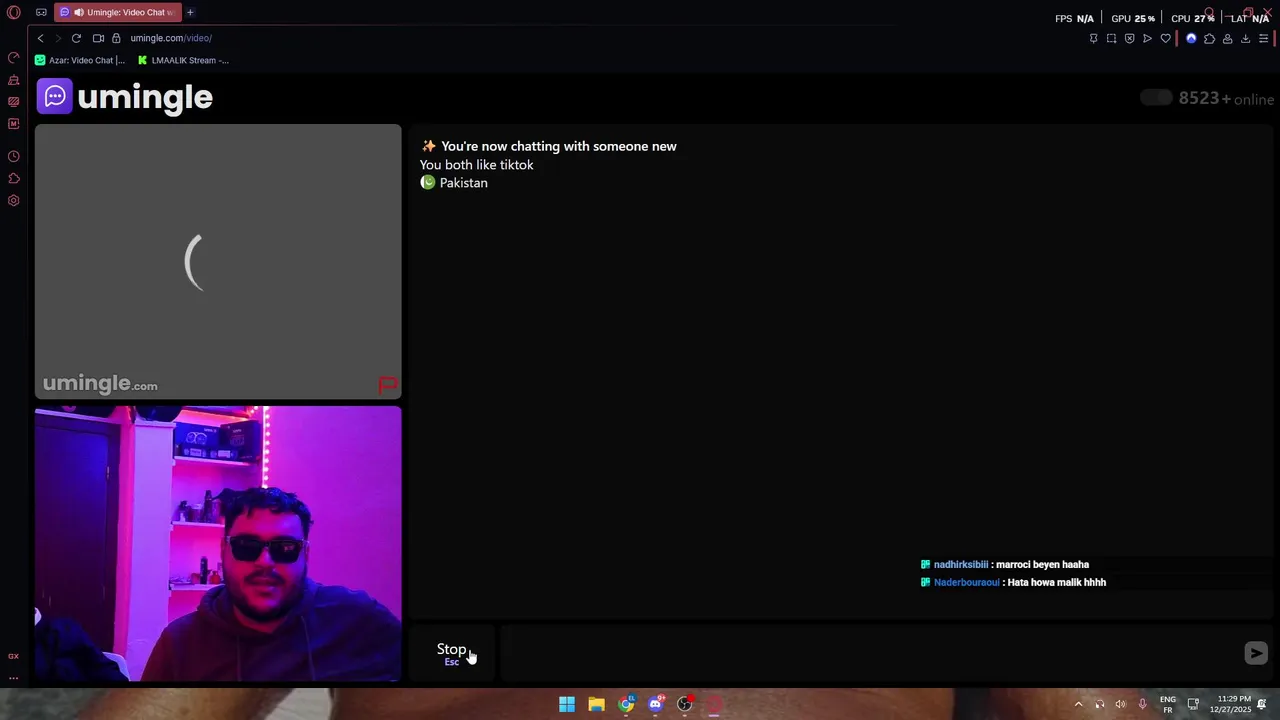Expand the system tray hidden icons chevron
The image size is (1280, 720).
coord(1078,704)
